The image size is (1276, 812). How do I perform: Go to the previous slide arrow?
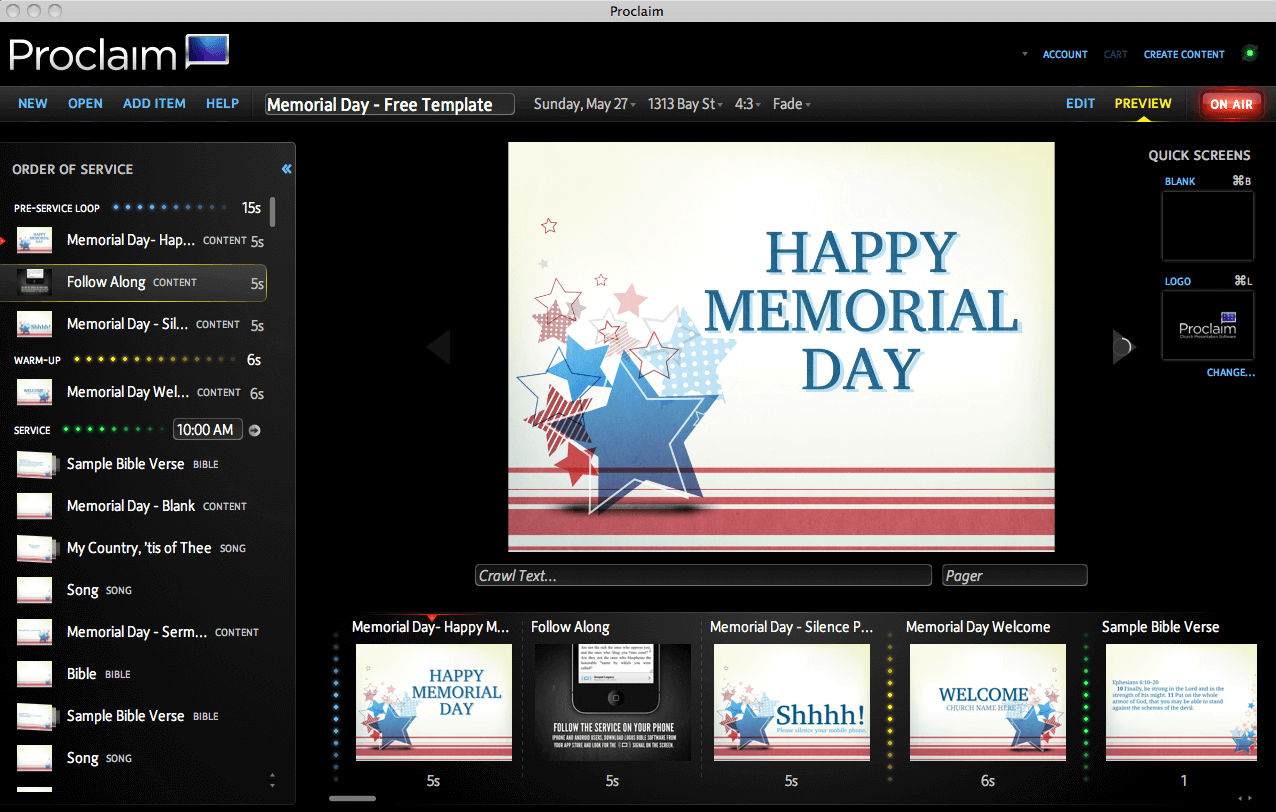coord(439,347)
